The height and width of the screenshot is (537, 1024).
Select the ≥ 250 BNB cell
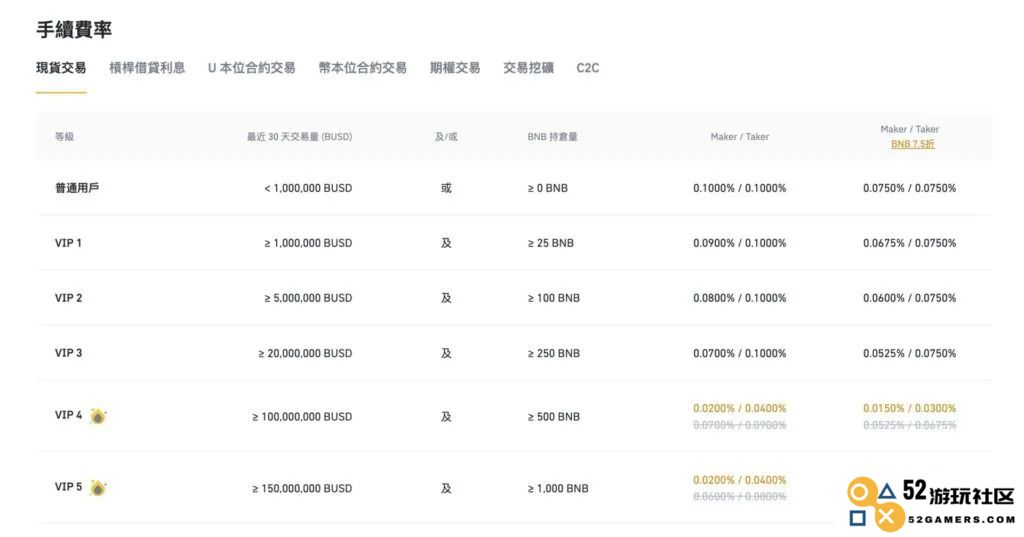(554, 353)
